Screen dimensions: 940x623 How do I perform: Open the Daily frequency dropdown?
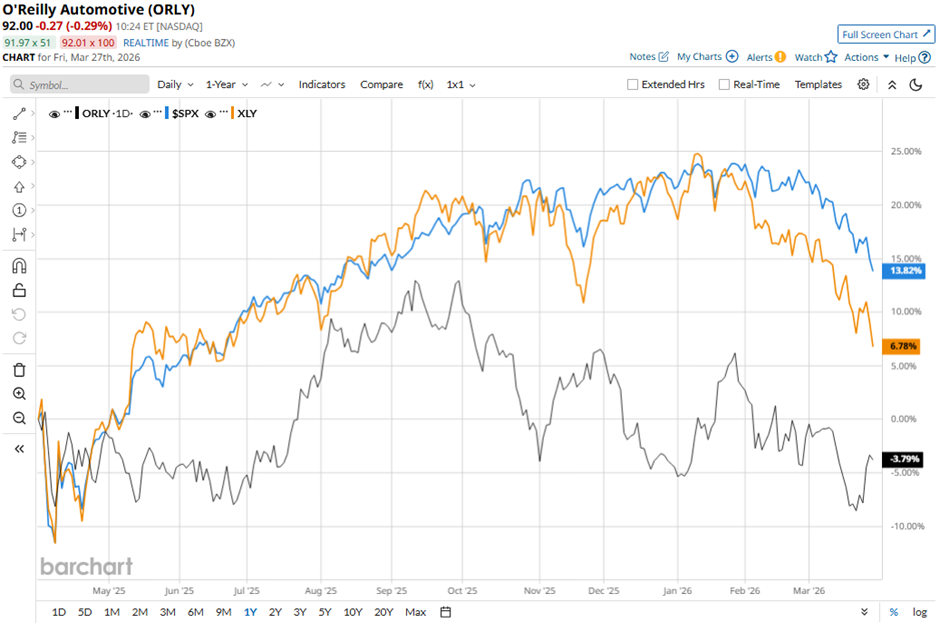point(175,85)
